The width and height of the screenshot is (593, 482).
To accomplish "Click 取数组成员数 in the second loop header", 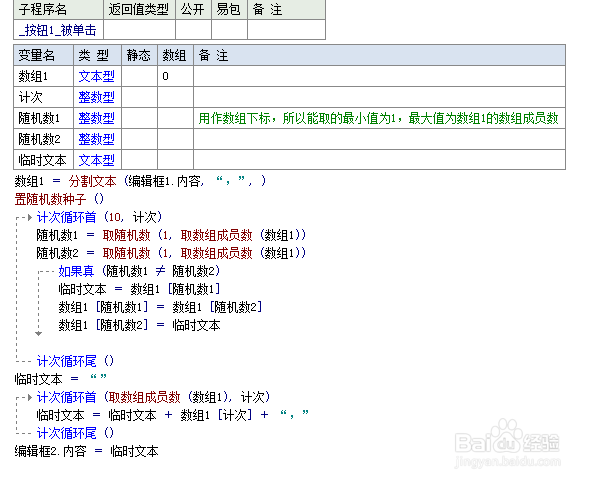I will (144, 397).
